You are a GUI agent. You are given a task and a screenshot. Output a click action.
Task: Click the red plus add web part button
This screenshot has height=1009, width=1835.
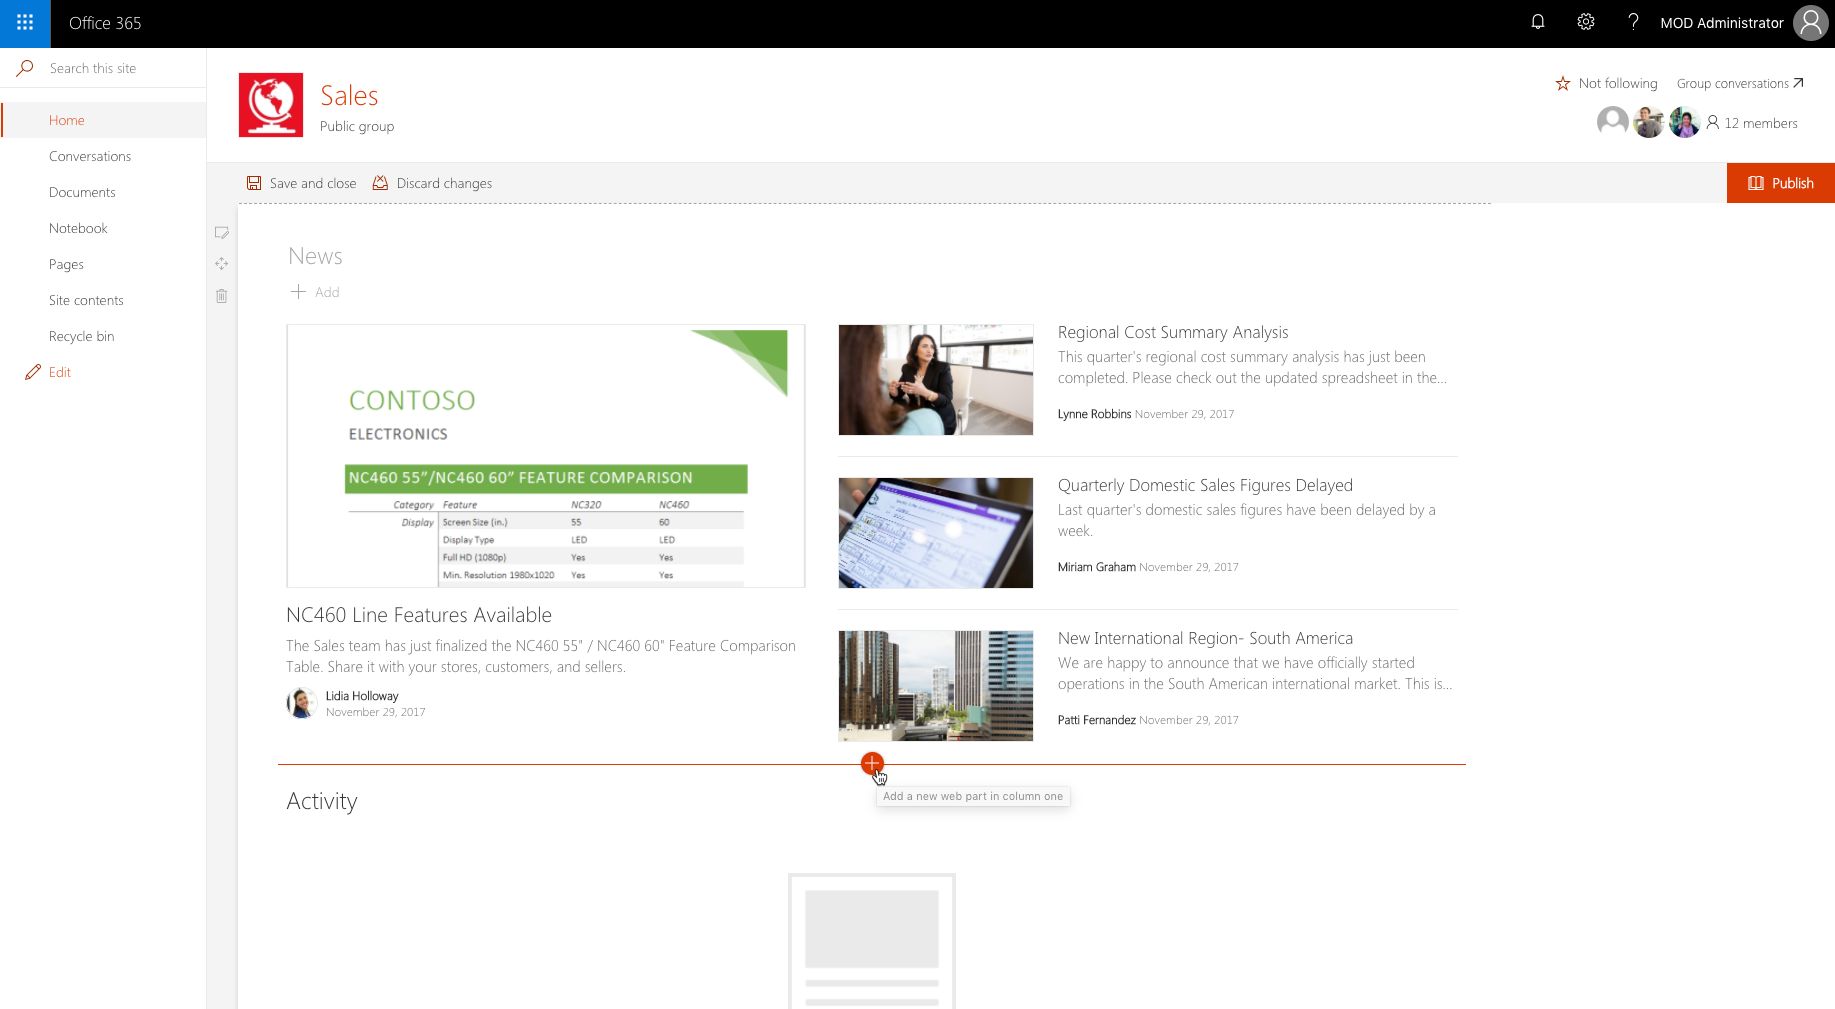point(872,764)
